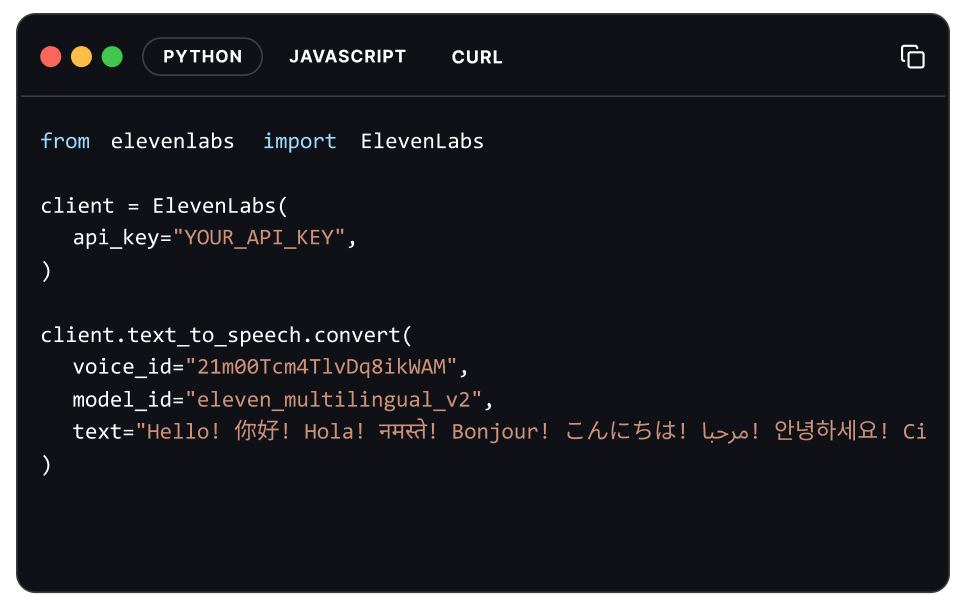966x606 pixels.
Task: Click the "eleven_multilingual_v2" model string
Action: (333, 400)
